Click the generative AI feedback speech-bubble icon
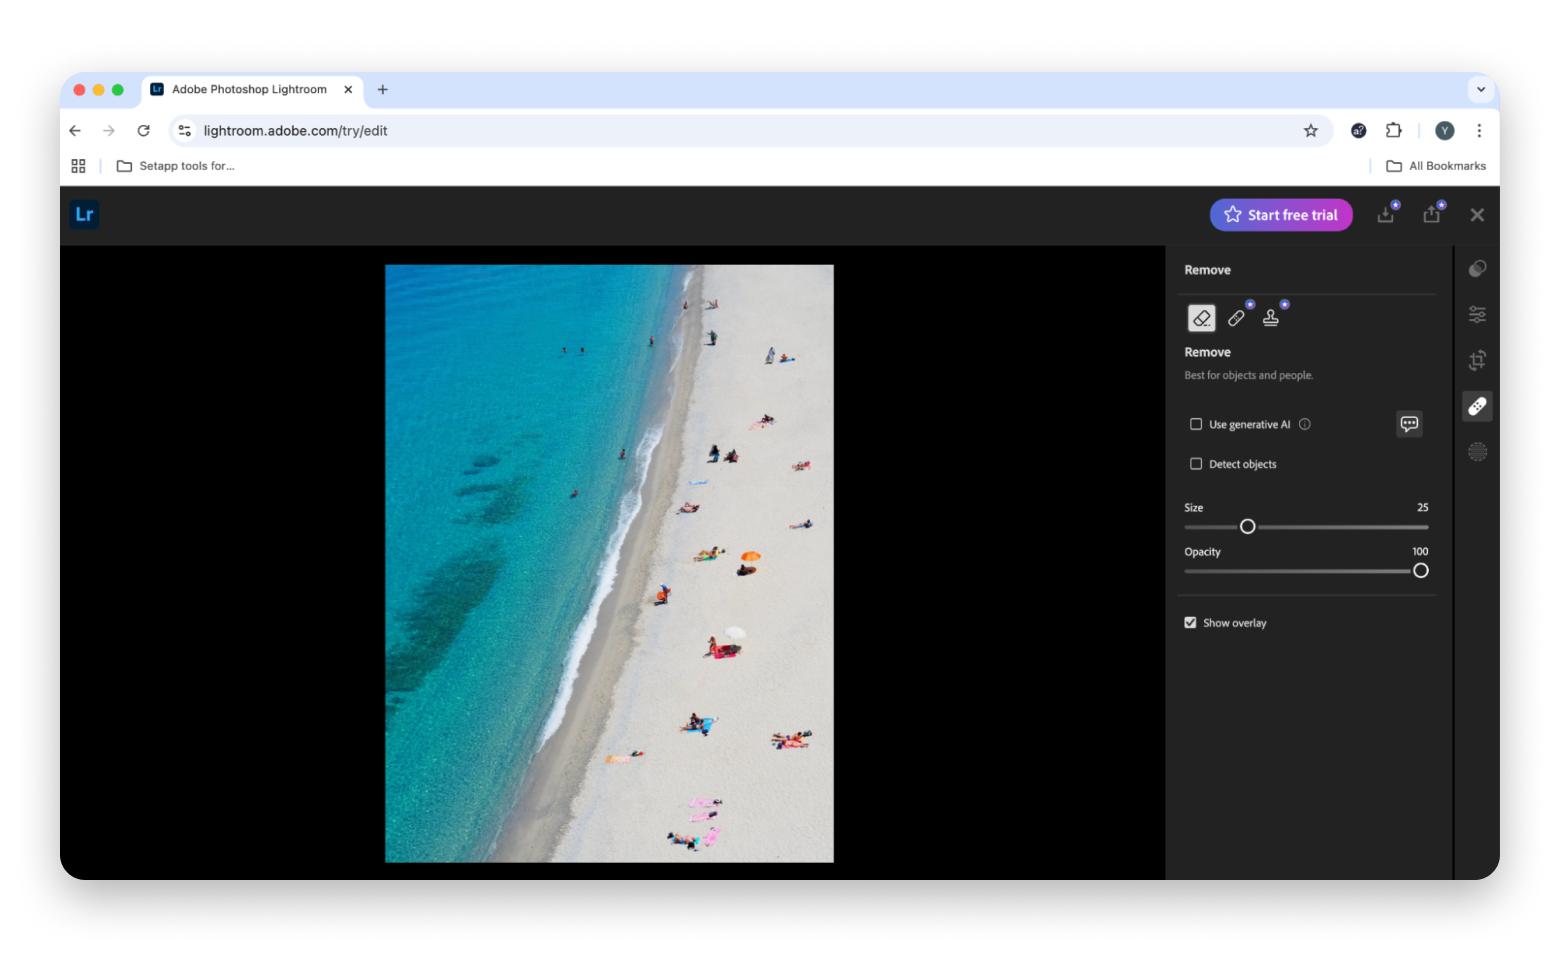Image resolution: width=1560 pixels, height=960 pixels. click(x=1409, y=424)
